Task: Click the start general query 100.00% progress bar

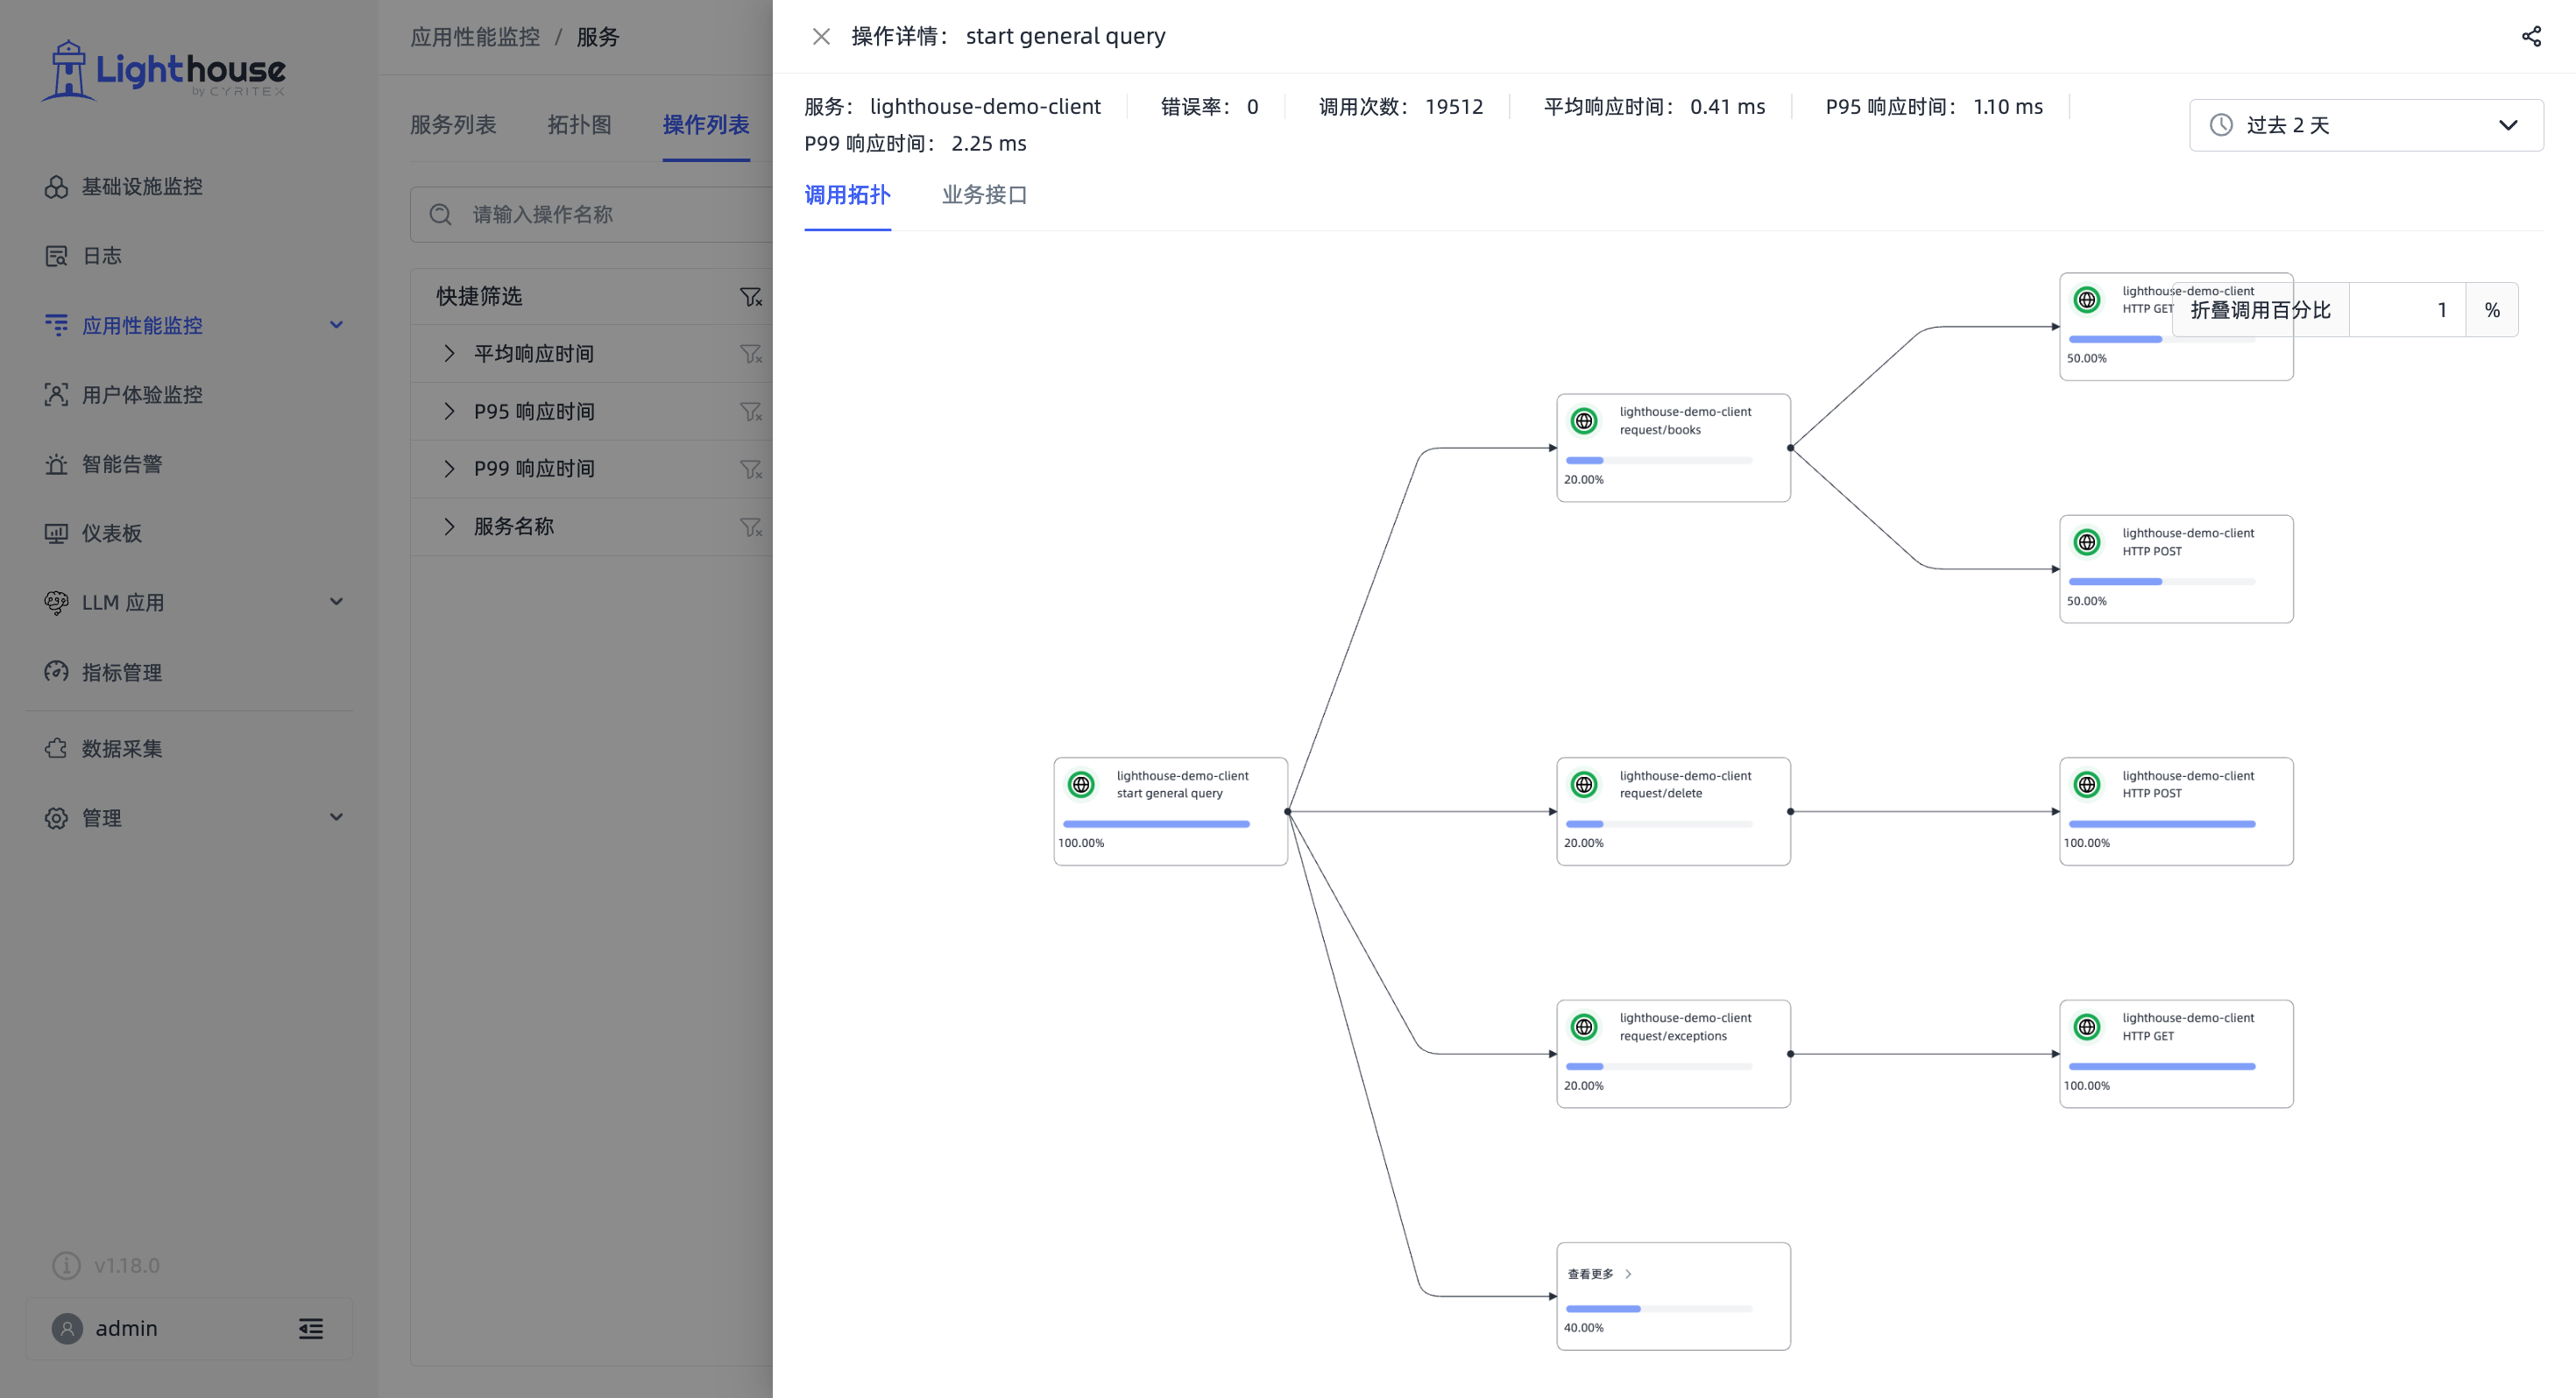Action: 1156,824
